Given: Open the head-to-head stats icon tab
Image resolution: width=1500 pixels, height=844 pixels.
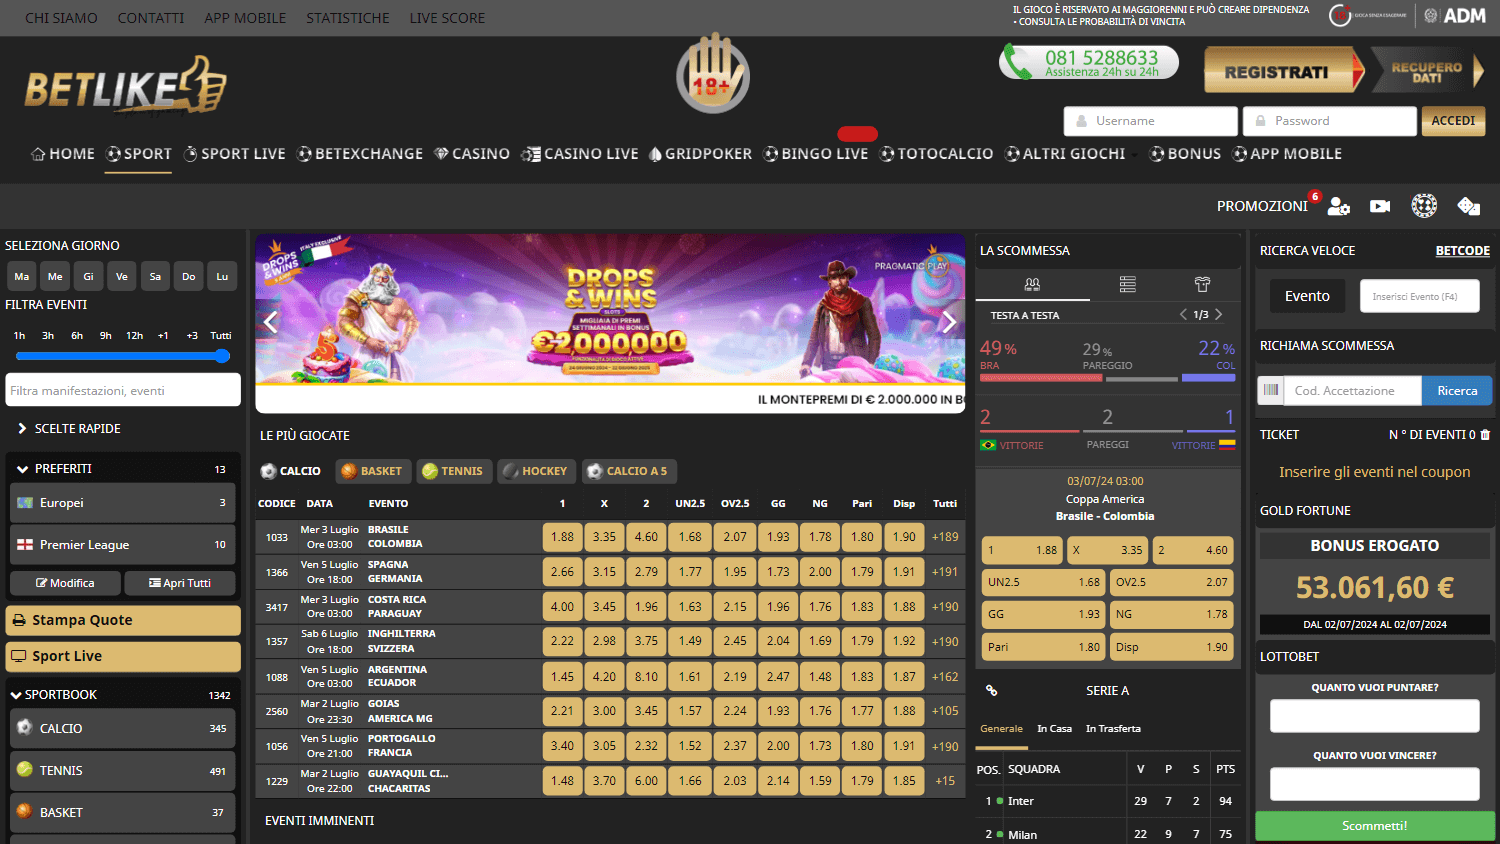Looking at the screenshot, I should [x=1033, y=285].
